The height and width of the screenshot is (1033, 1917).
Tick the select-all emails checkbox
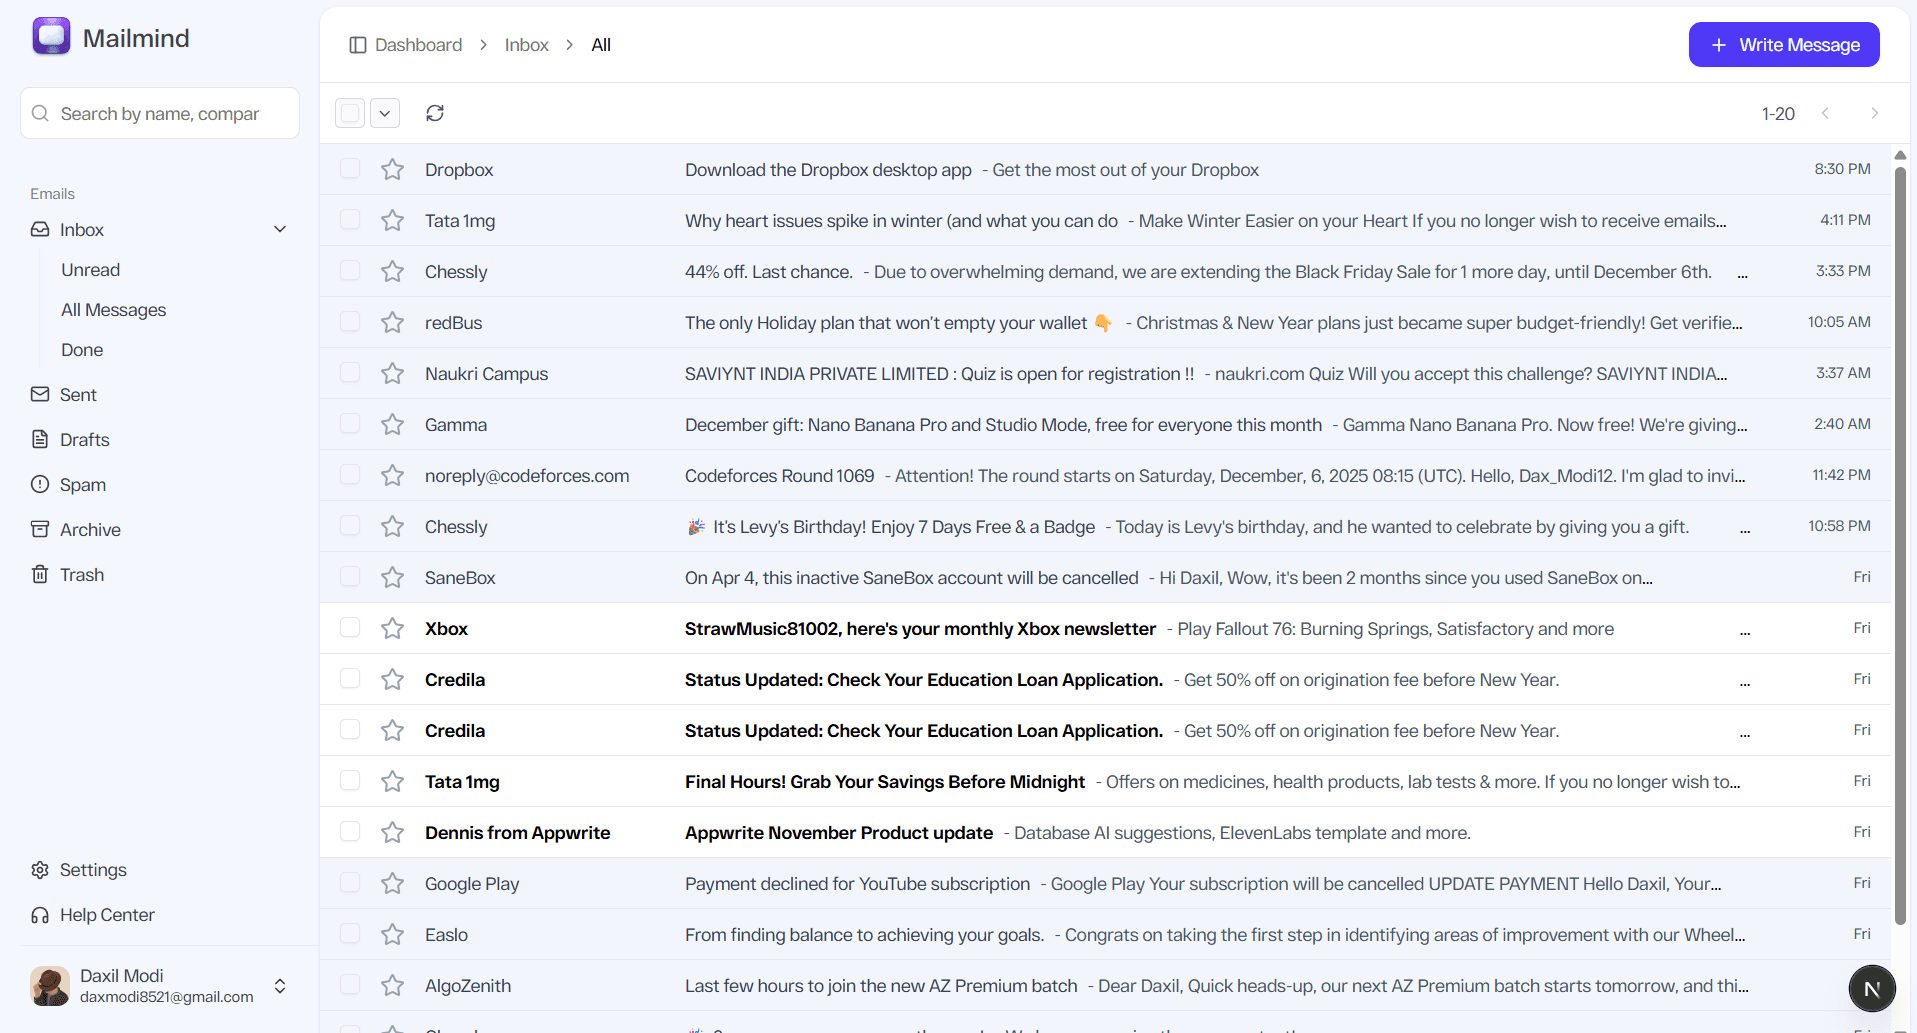click(350, 113)
